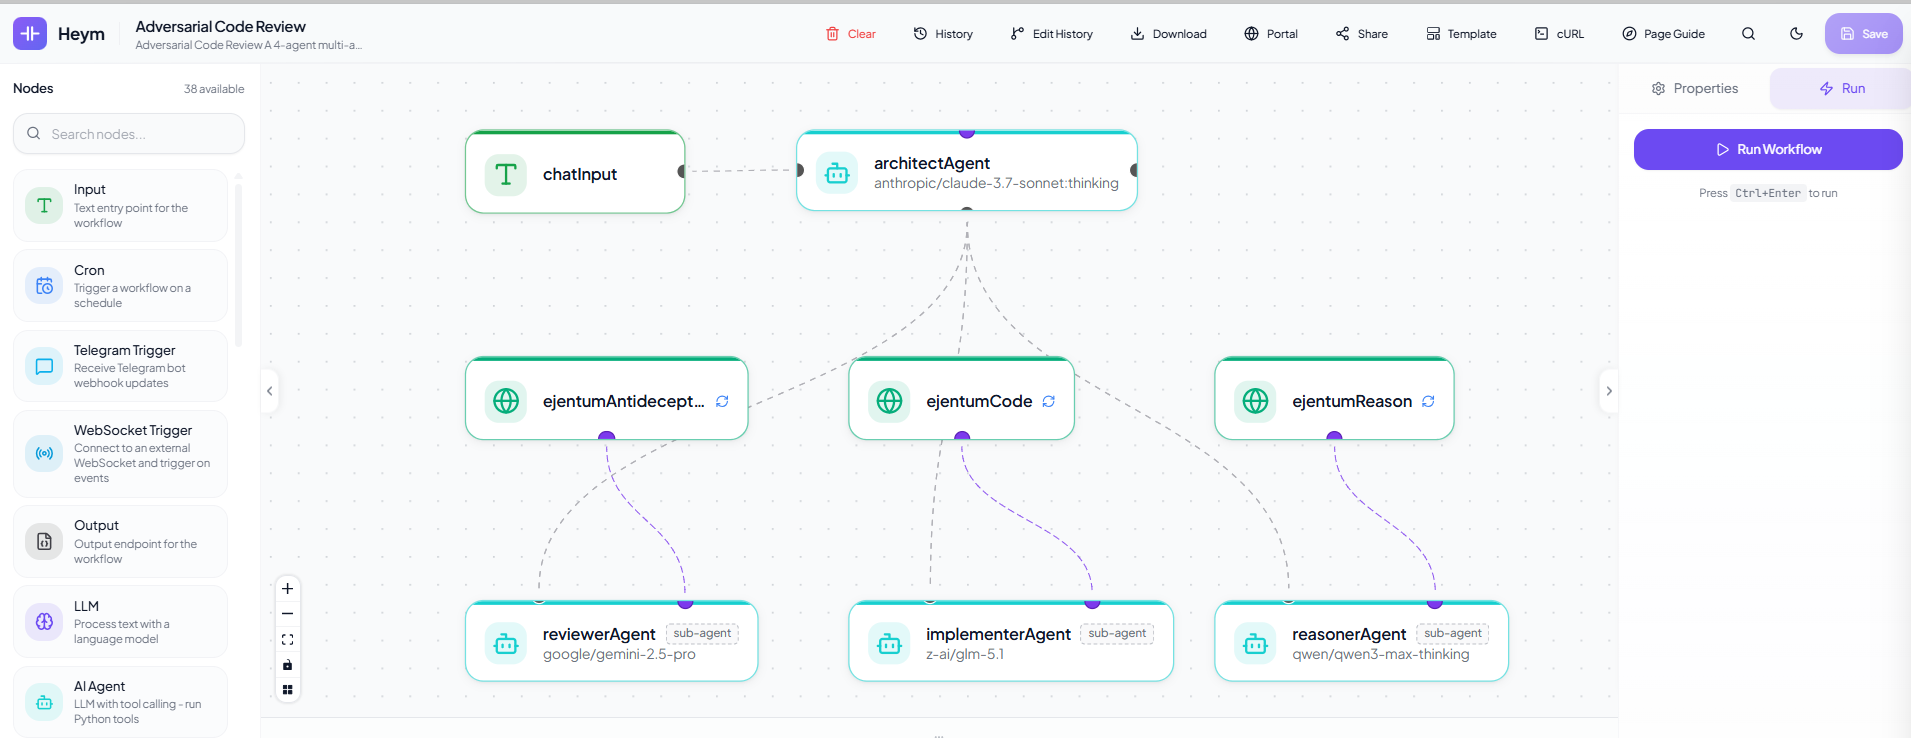Collapse the right properties panel
This screenshot has height=738, width=1911.
(x=1609, y=391)
